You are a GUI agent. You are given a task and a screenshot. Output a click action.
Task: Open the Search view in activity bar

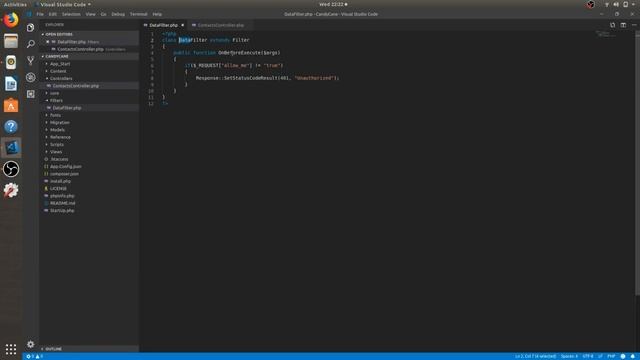point(30,44)
